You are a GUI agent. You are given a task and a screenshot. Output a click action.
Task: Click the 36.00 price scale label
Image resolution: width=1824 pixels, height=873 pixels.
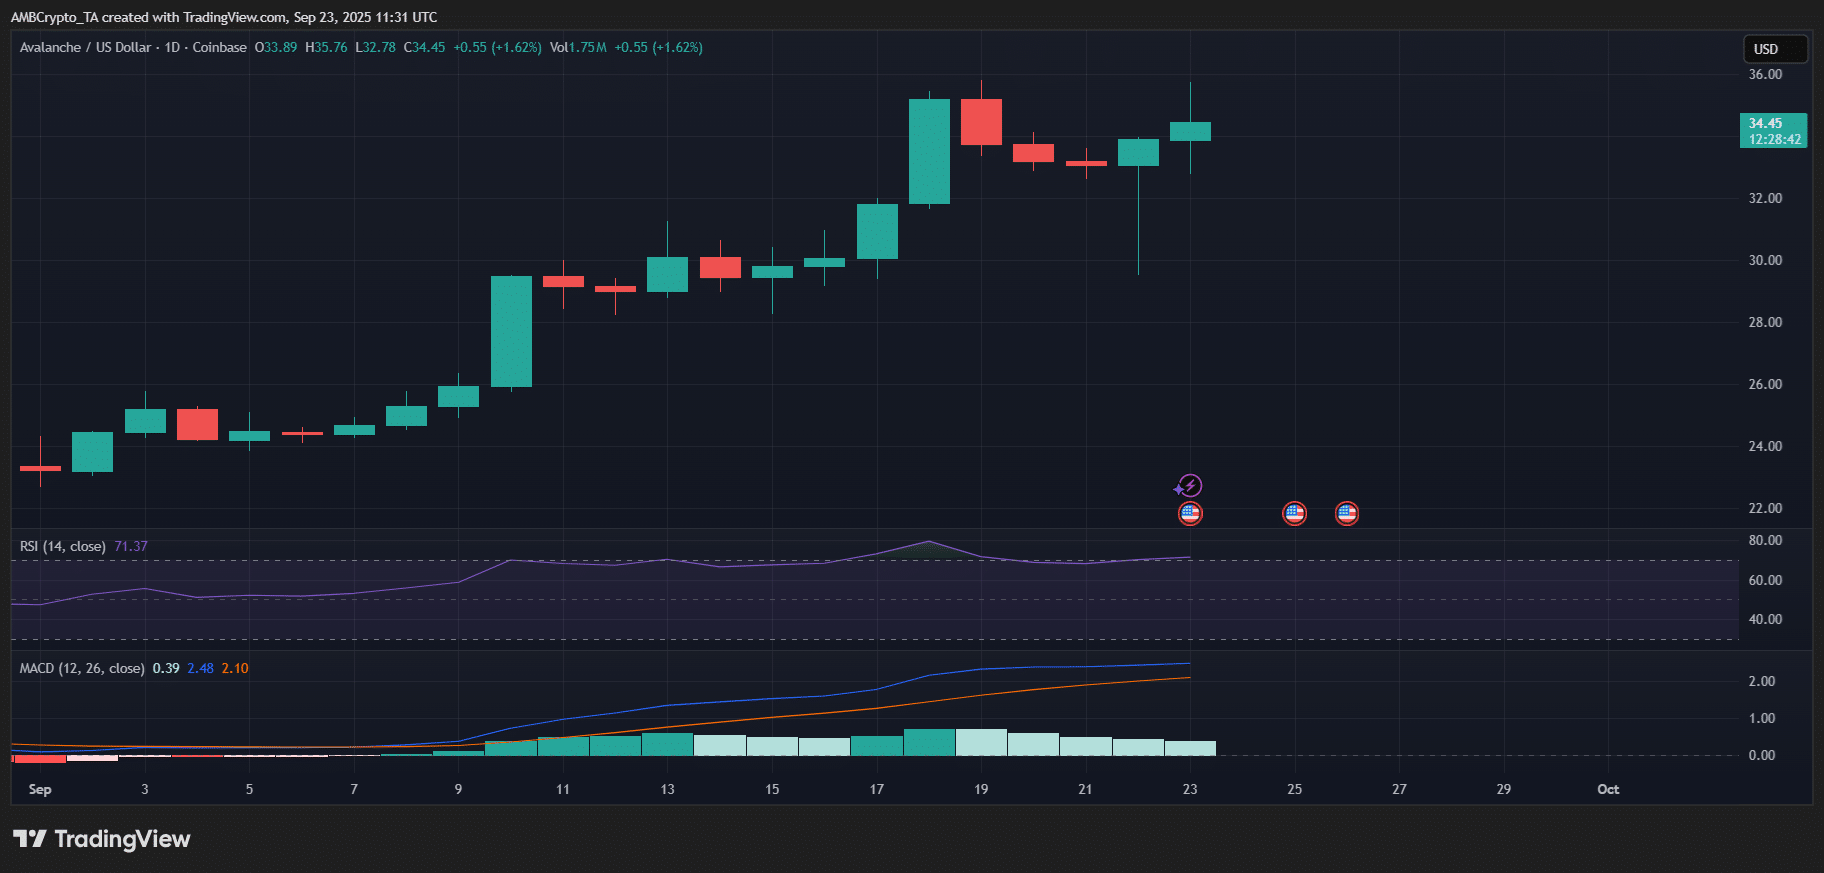[1765, 75]
